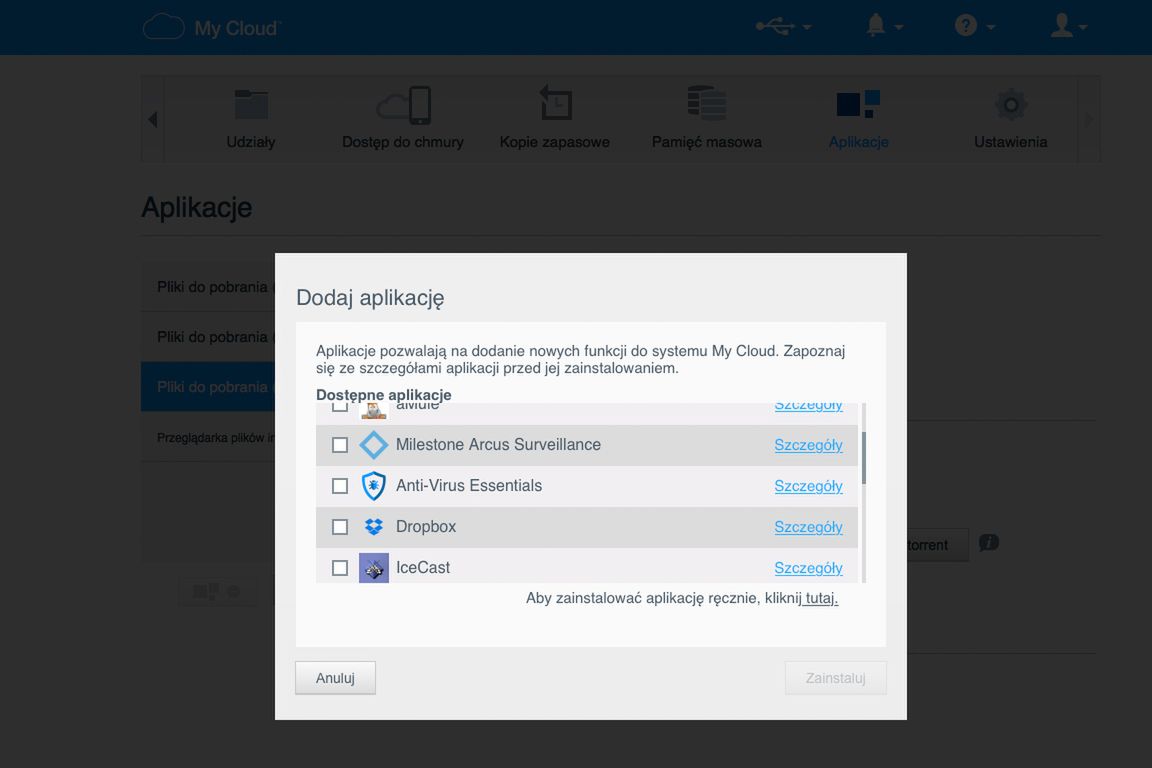
Task: Click the Milestone Arcus Surveillance name
Action: (498, 445)
